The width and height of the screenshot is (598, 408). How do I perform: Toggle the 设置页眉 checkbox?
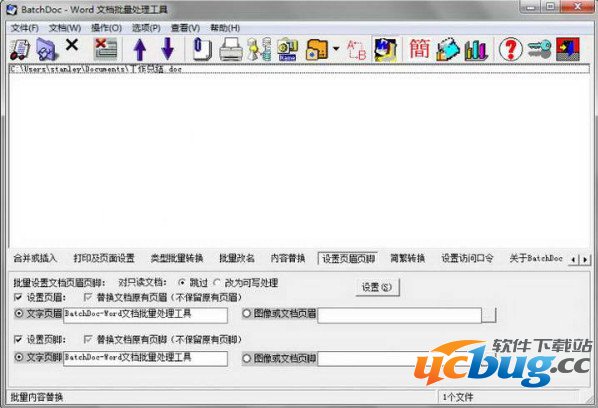(18, 297)
